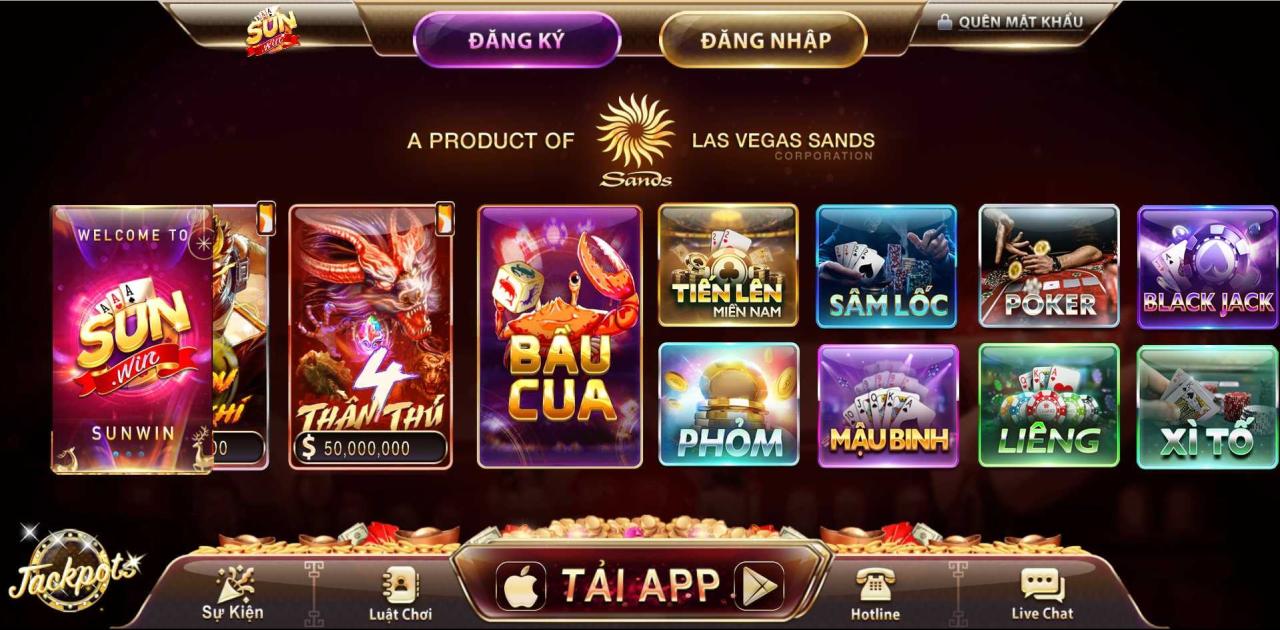The image size is (1280, 630).
Task: Open the Luật Chơi rules icon
Action: point(400,584)
